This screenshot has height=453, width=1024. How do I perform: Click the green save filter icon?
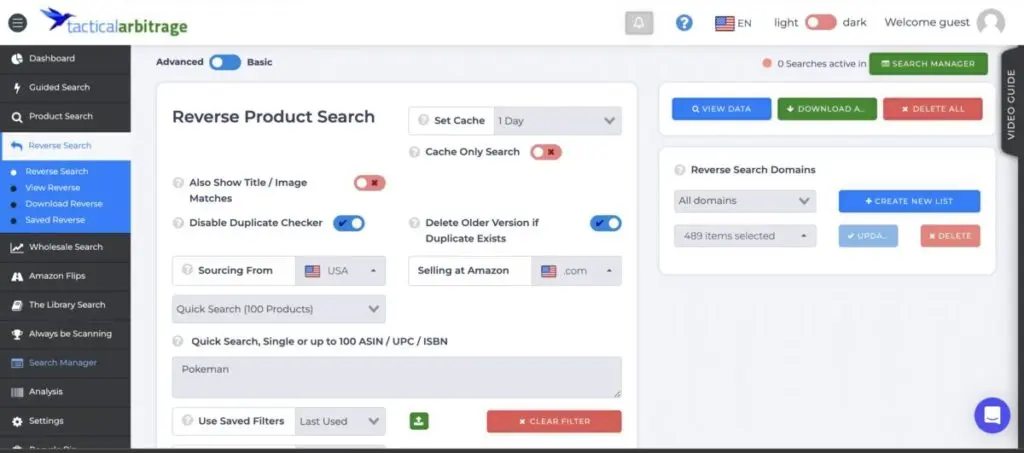click(x=419, y=421)
